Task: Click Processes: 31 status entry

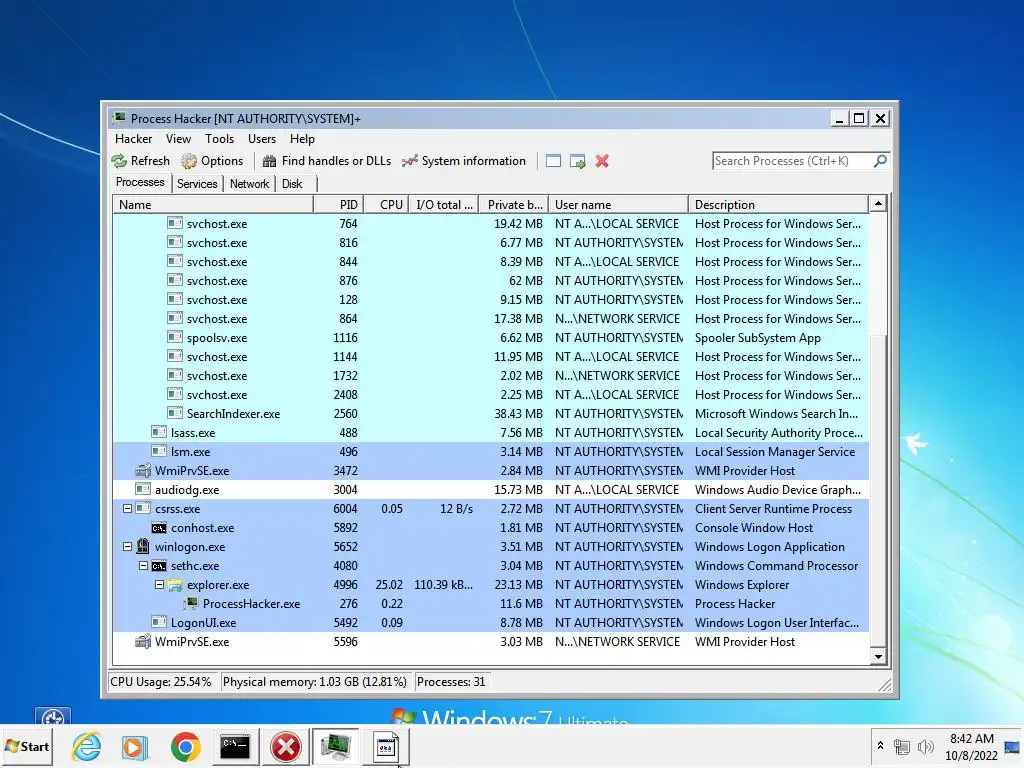Action: [x=451, y=682]
